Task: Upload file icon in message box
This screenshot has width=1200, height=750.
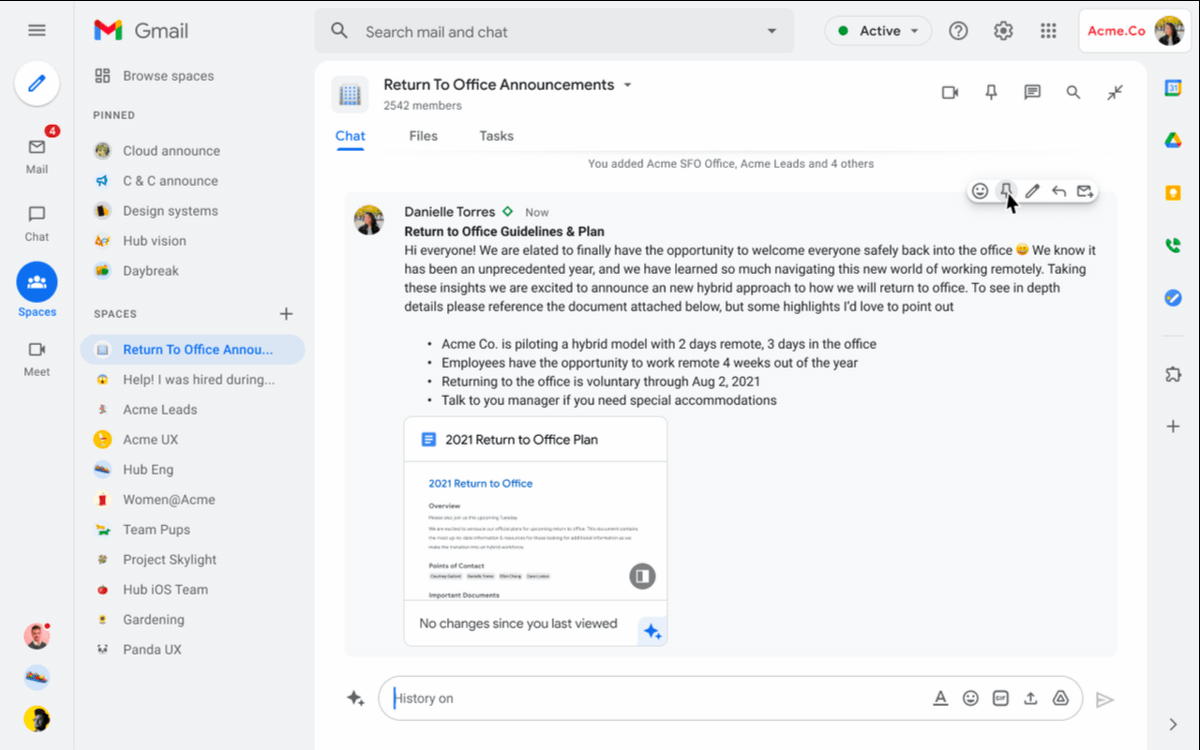Action: [x=1030, y=699]
